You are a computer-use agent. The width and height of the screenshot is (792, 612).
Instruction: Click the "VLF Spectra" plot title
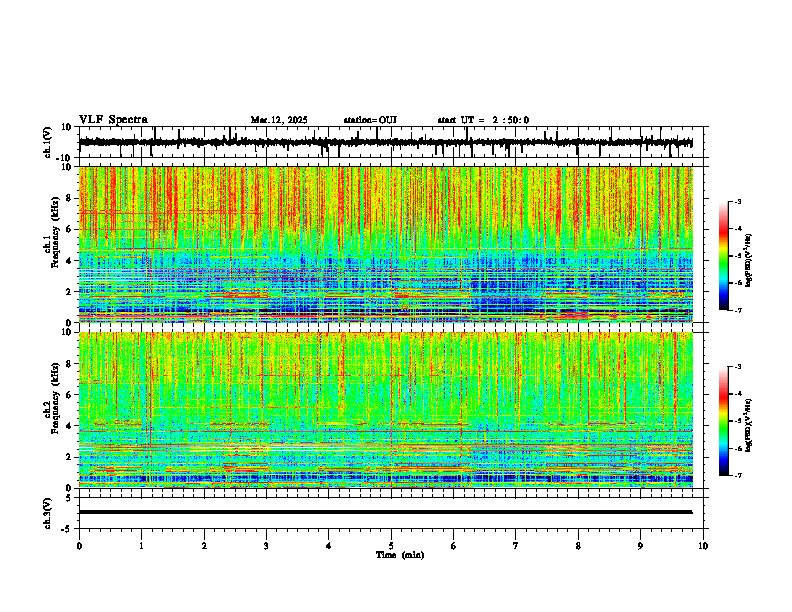tap(113, 120)
